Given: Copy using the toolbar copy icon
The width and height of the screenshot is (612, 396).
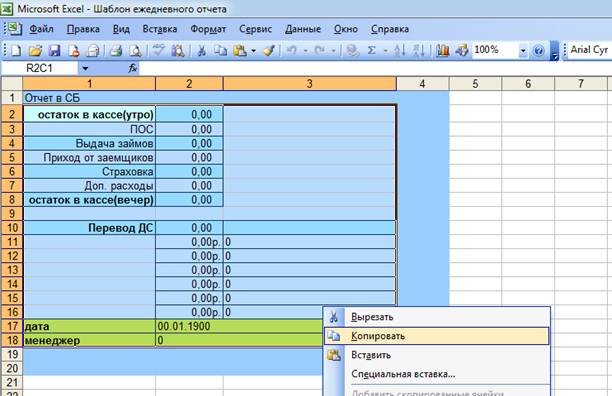Looking at the screenshot, I should coord(221,51).
